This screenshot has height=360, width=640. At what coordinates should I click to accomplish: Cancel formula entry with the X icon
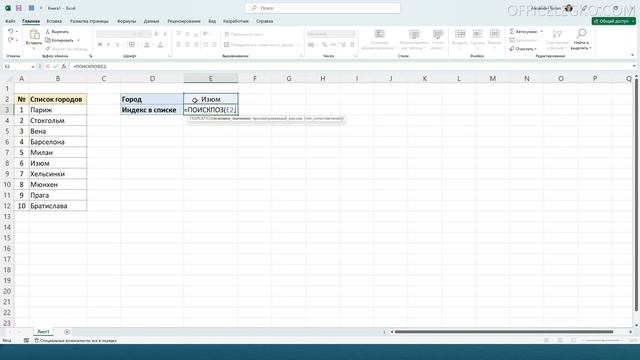[47, 66]
